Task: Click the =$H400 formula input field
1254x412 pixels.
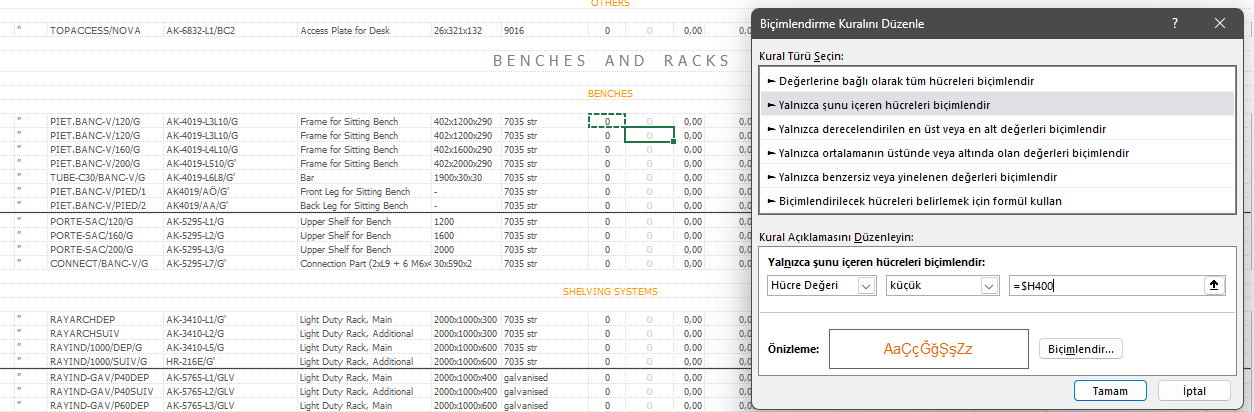Action: click(1107, 286)
